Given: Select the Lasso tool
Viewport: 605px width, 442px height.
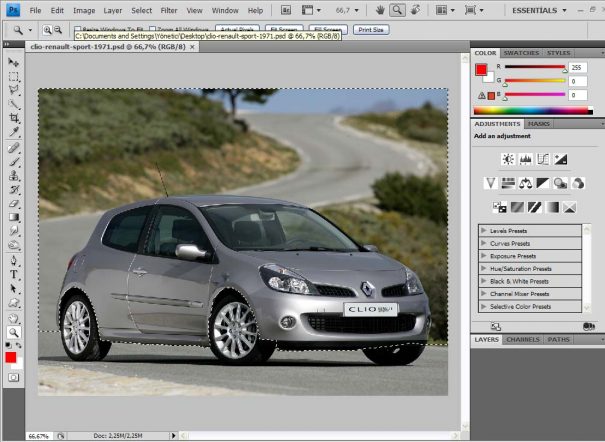Looking at the screenshot, I should coord(14,90).
